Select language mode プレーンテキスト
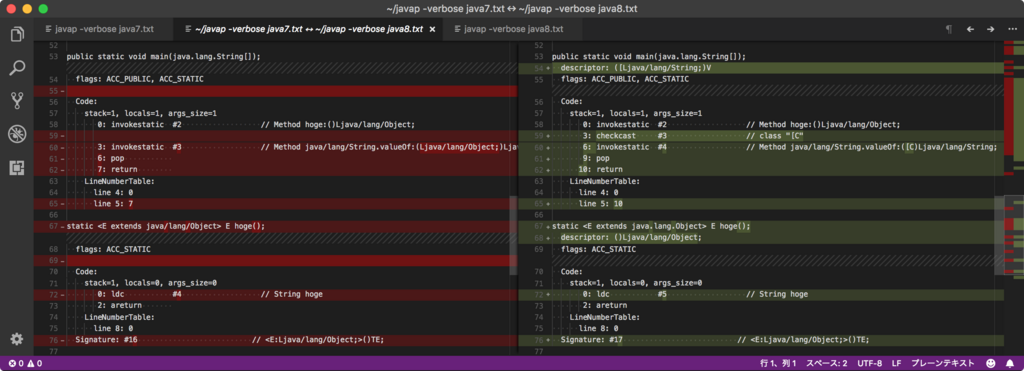 point(943,363)
